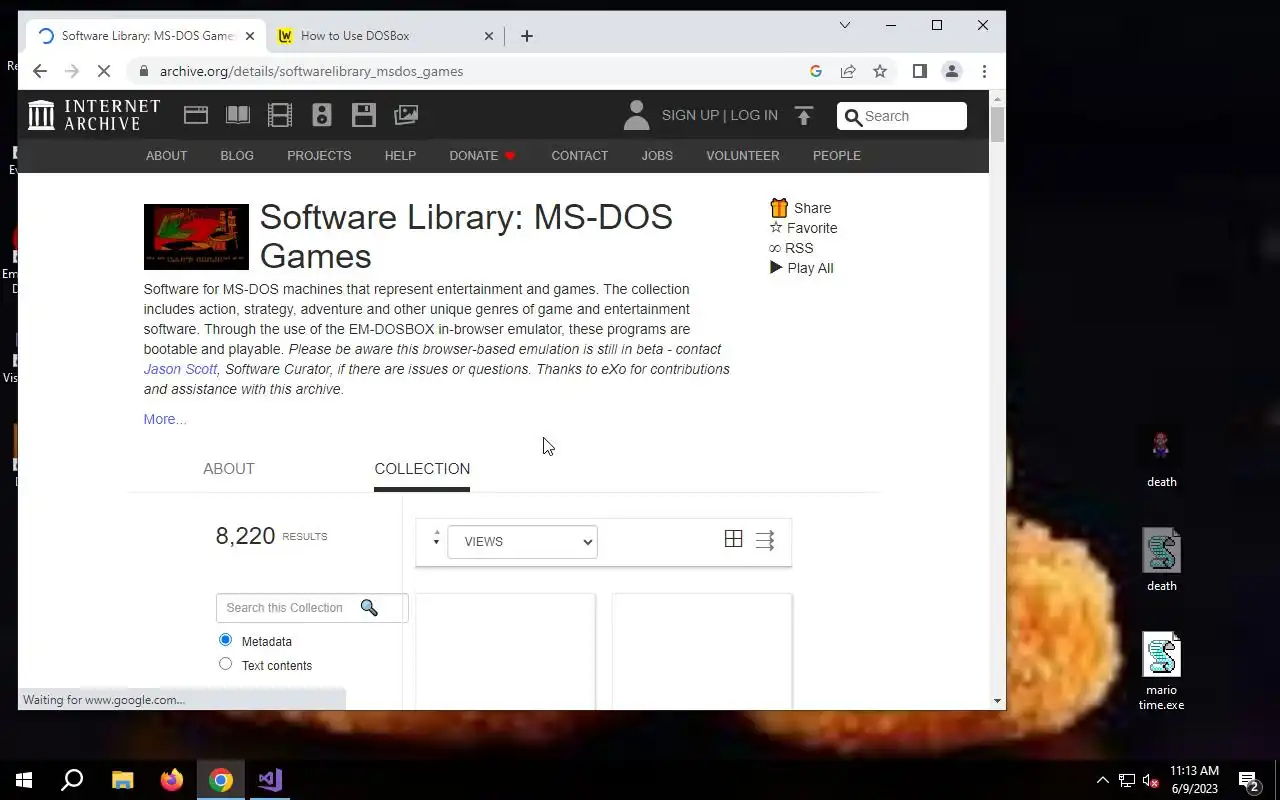The image size is (1280, 800).
Task: Open File Explorer from taskbar
Action: point(122,780)
